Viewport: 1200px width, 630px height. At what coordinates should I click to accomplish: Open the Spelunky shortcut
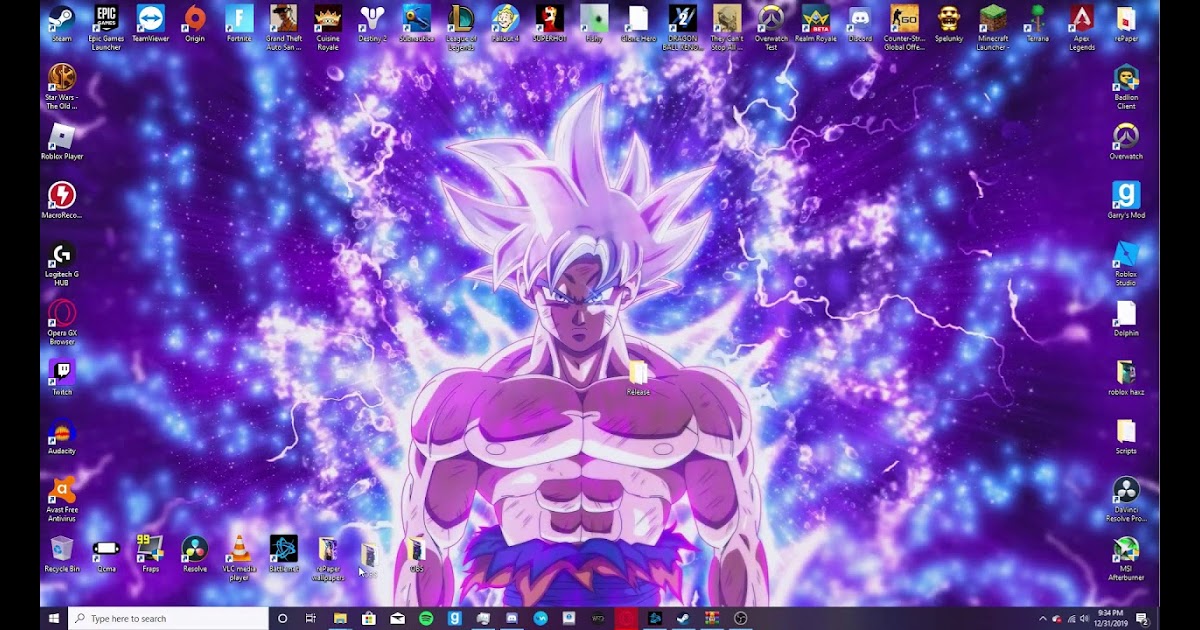coord(948,24)
